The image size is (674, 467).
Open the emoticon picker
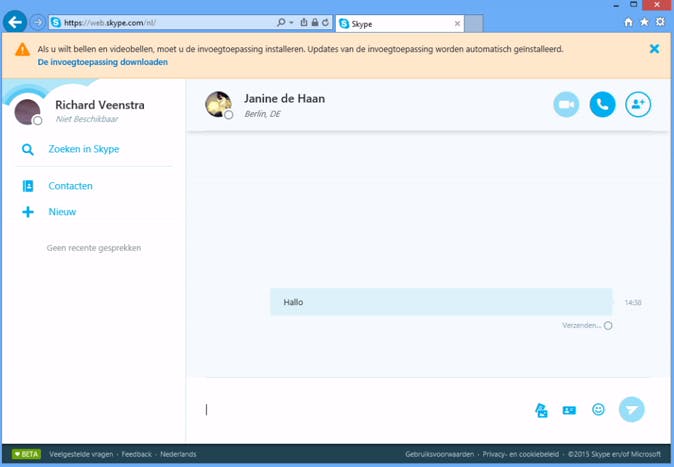pyautogui.click(x=598, y=409)
